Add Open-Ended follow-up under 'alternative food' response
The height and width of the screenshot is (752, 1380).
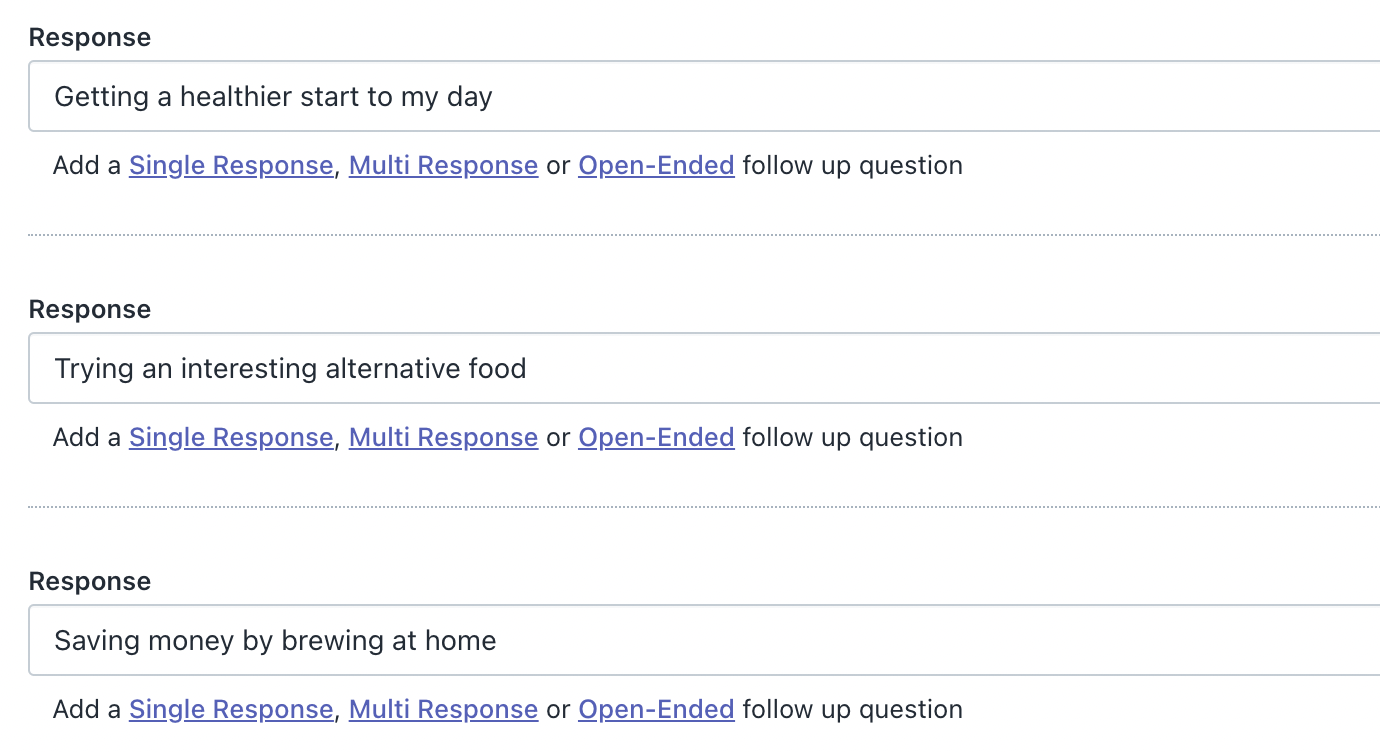click(x=656, y=438)
